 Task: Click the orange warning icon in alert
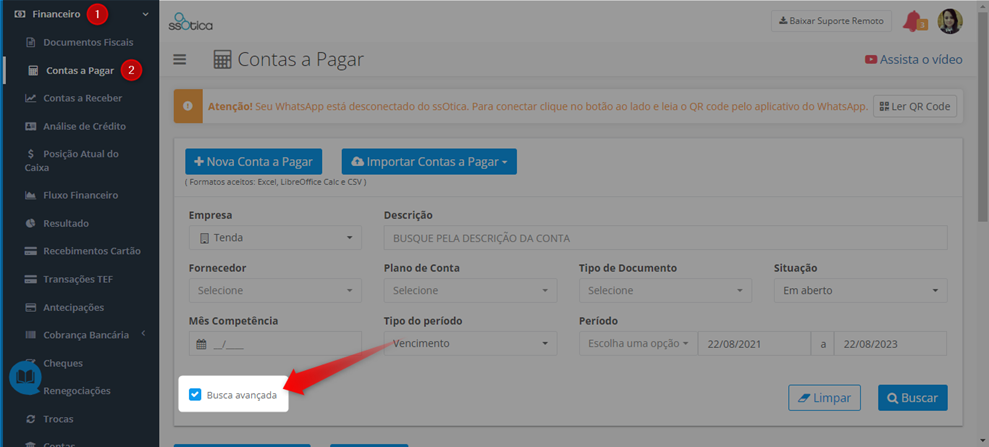pos(187,106)
